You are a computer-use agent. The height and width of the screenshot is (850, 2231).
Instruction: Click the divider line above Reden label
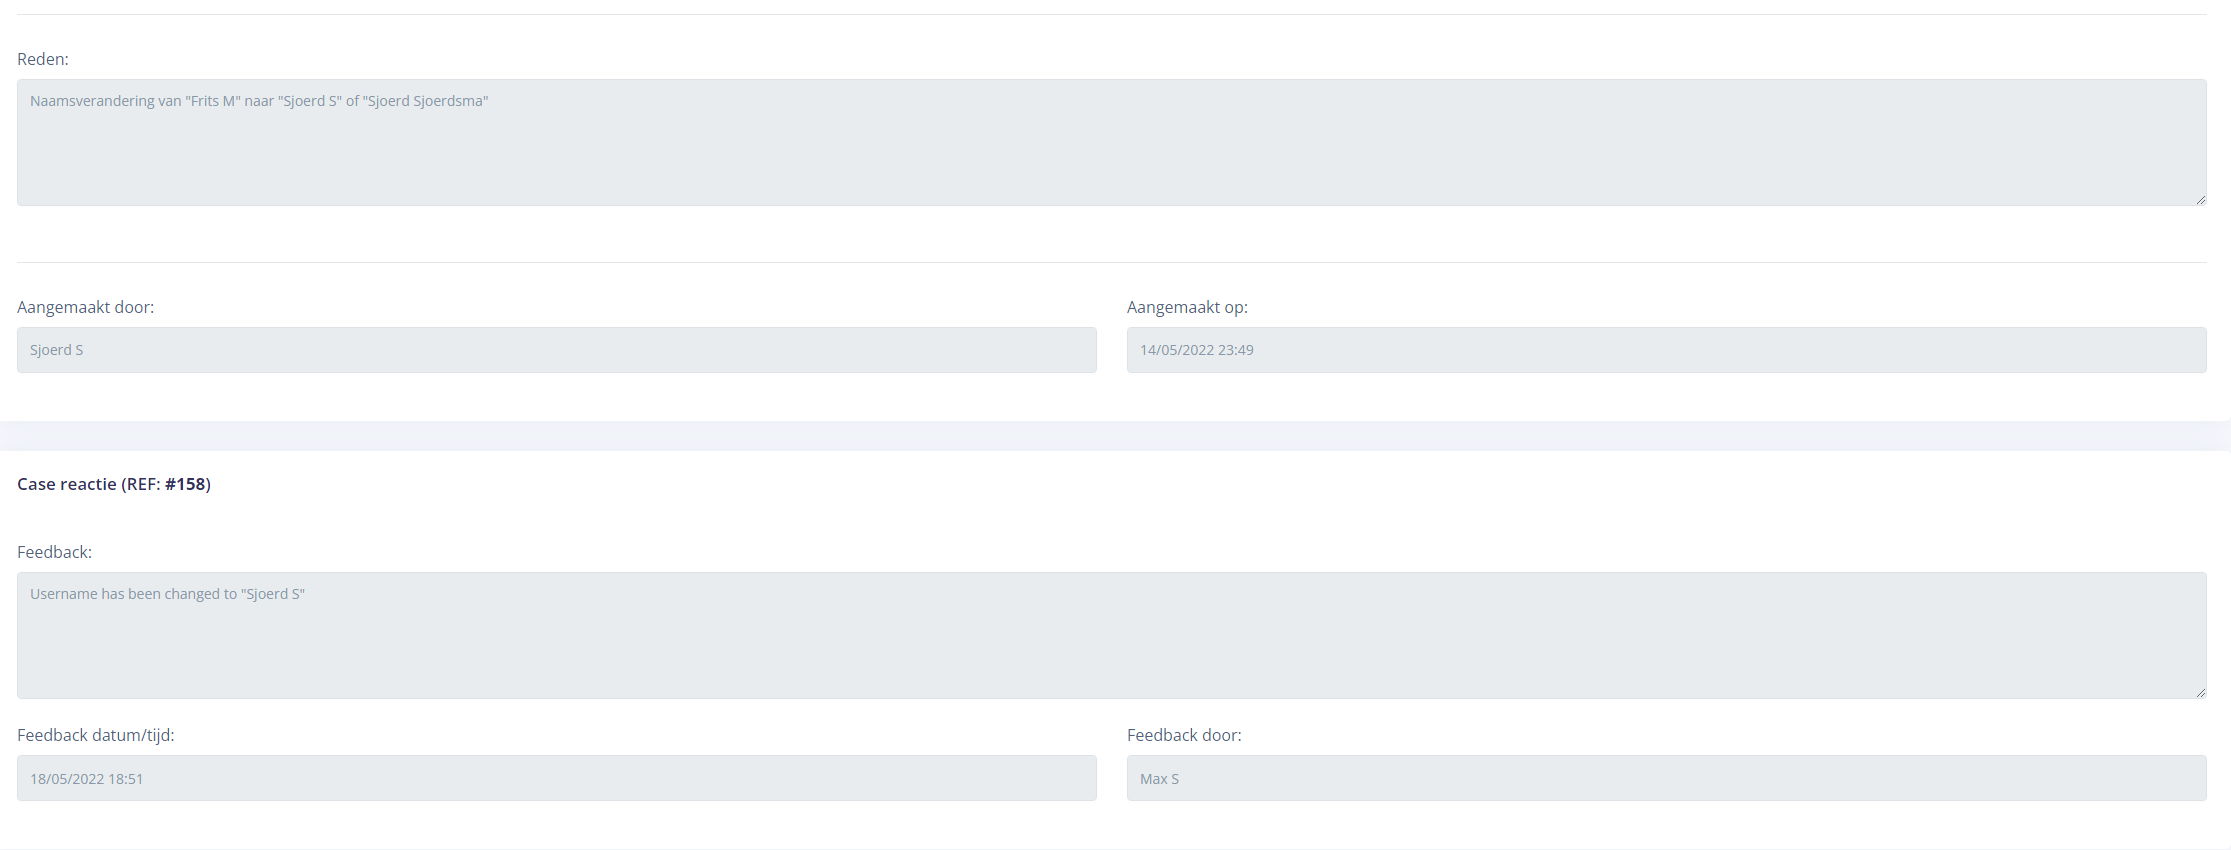tap(1110, 14)
